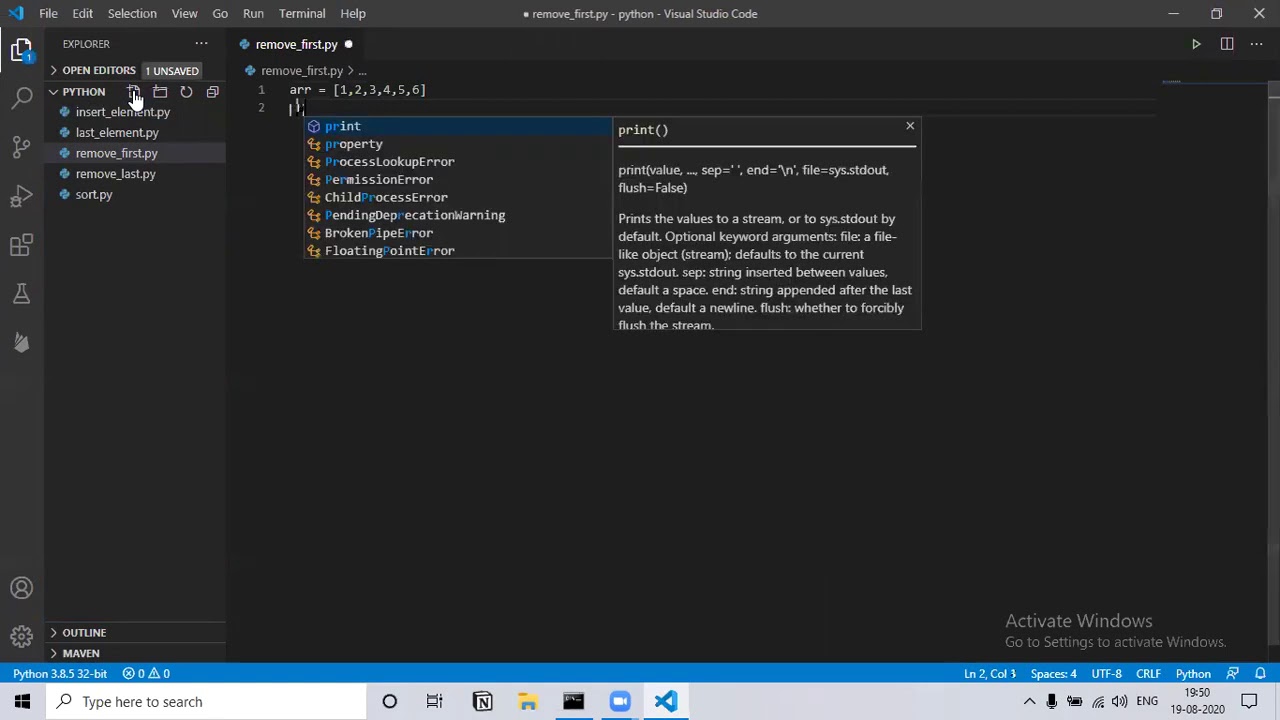
Task: Expand the Outline section
Action: [x=135, y=633]
